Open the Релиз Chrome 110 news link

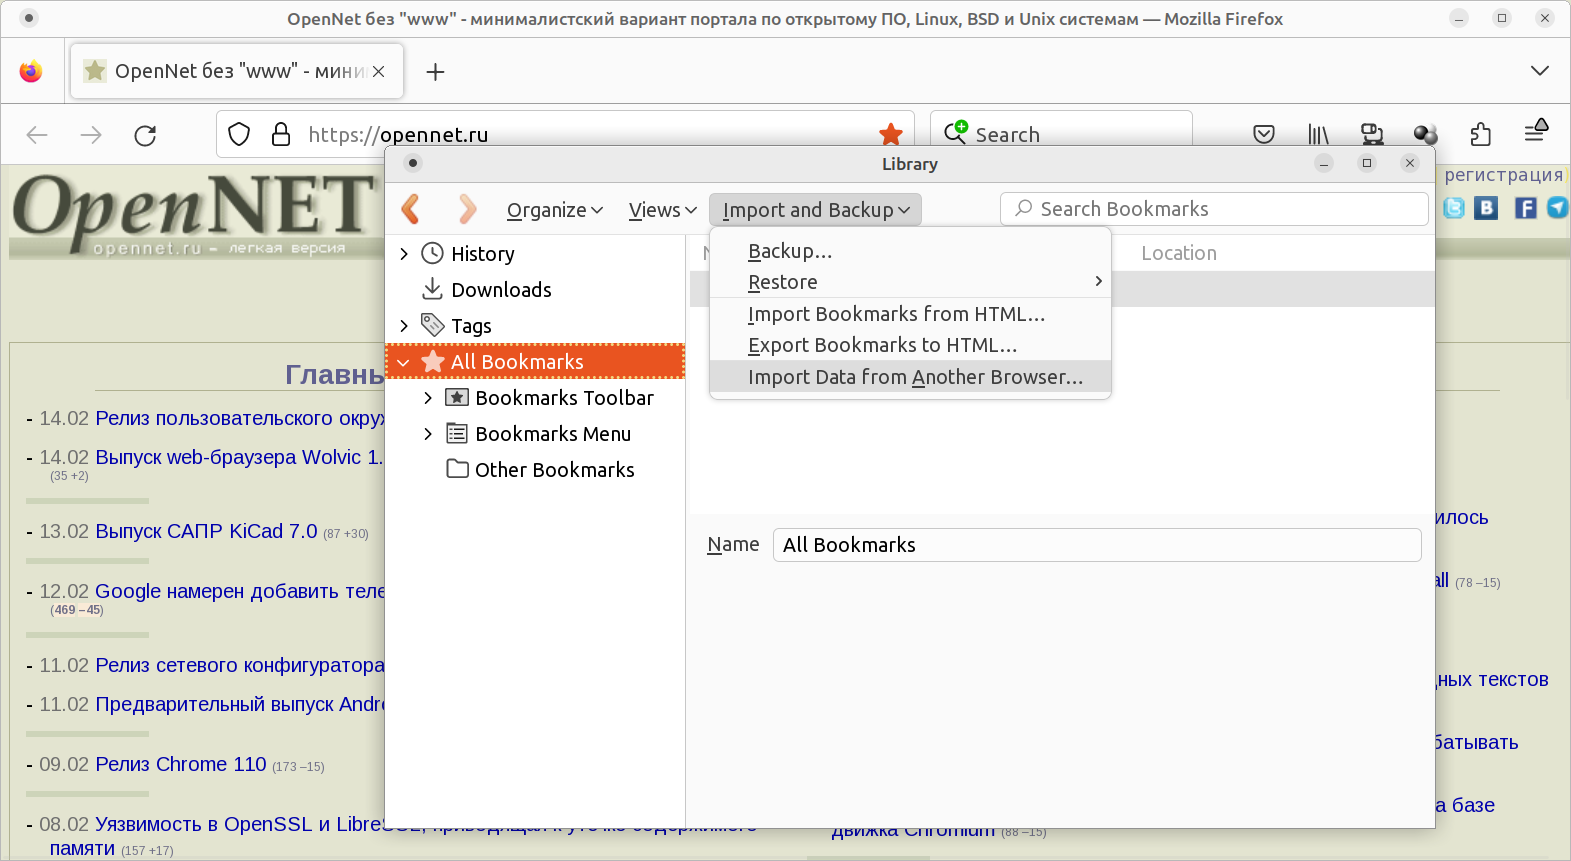click(181, 764)
